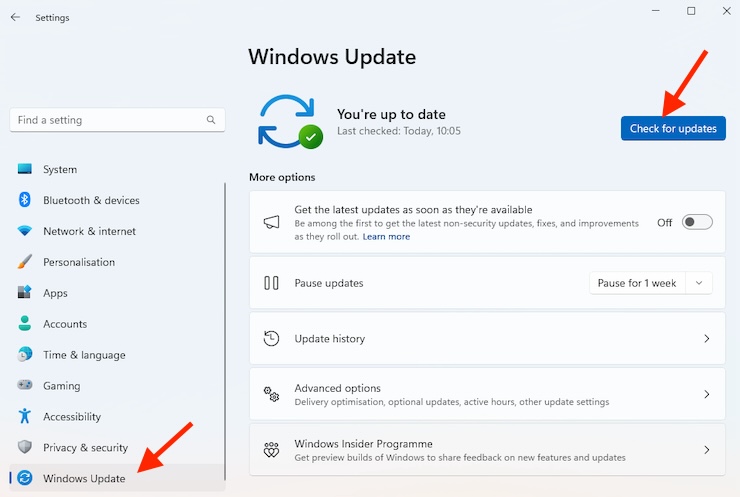The height and width of the screenshot is (497, 740).
Task: Click the 'More options' heading
Action: pos(282,177)
